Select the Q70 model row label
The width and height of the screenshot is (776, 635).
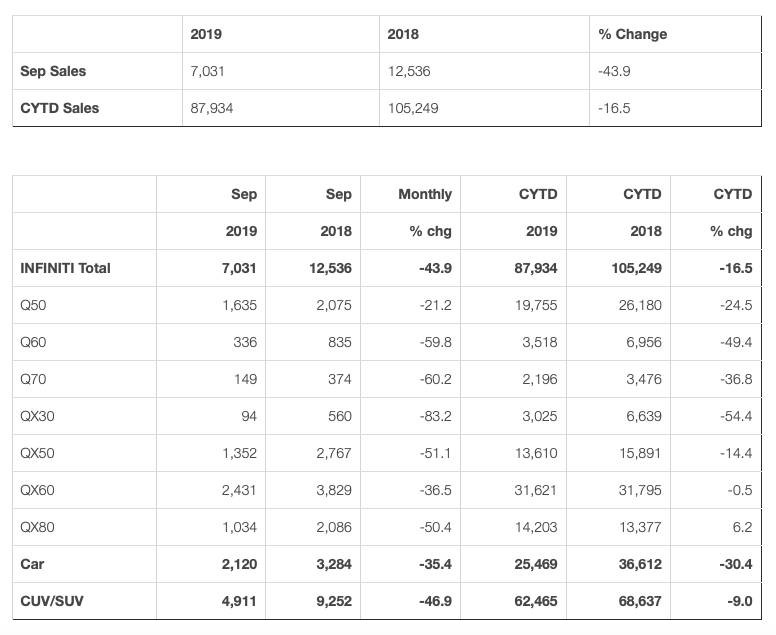pyautogui.click(x=33, y=379)
